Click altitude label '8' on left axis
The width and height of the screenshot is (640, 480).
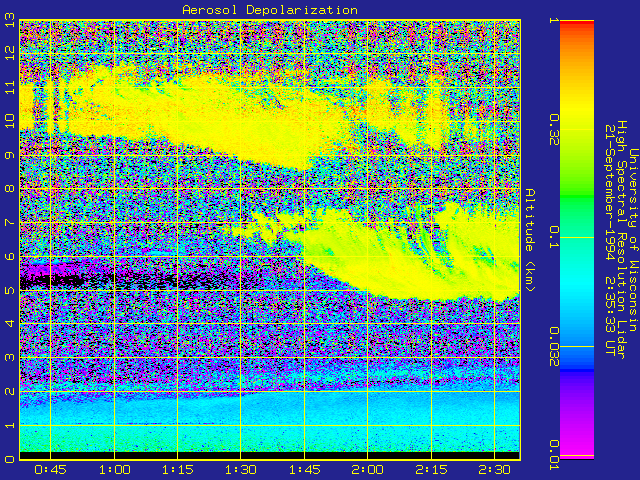10,189
